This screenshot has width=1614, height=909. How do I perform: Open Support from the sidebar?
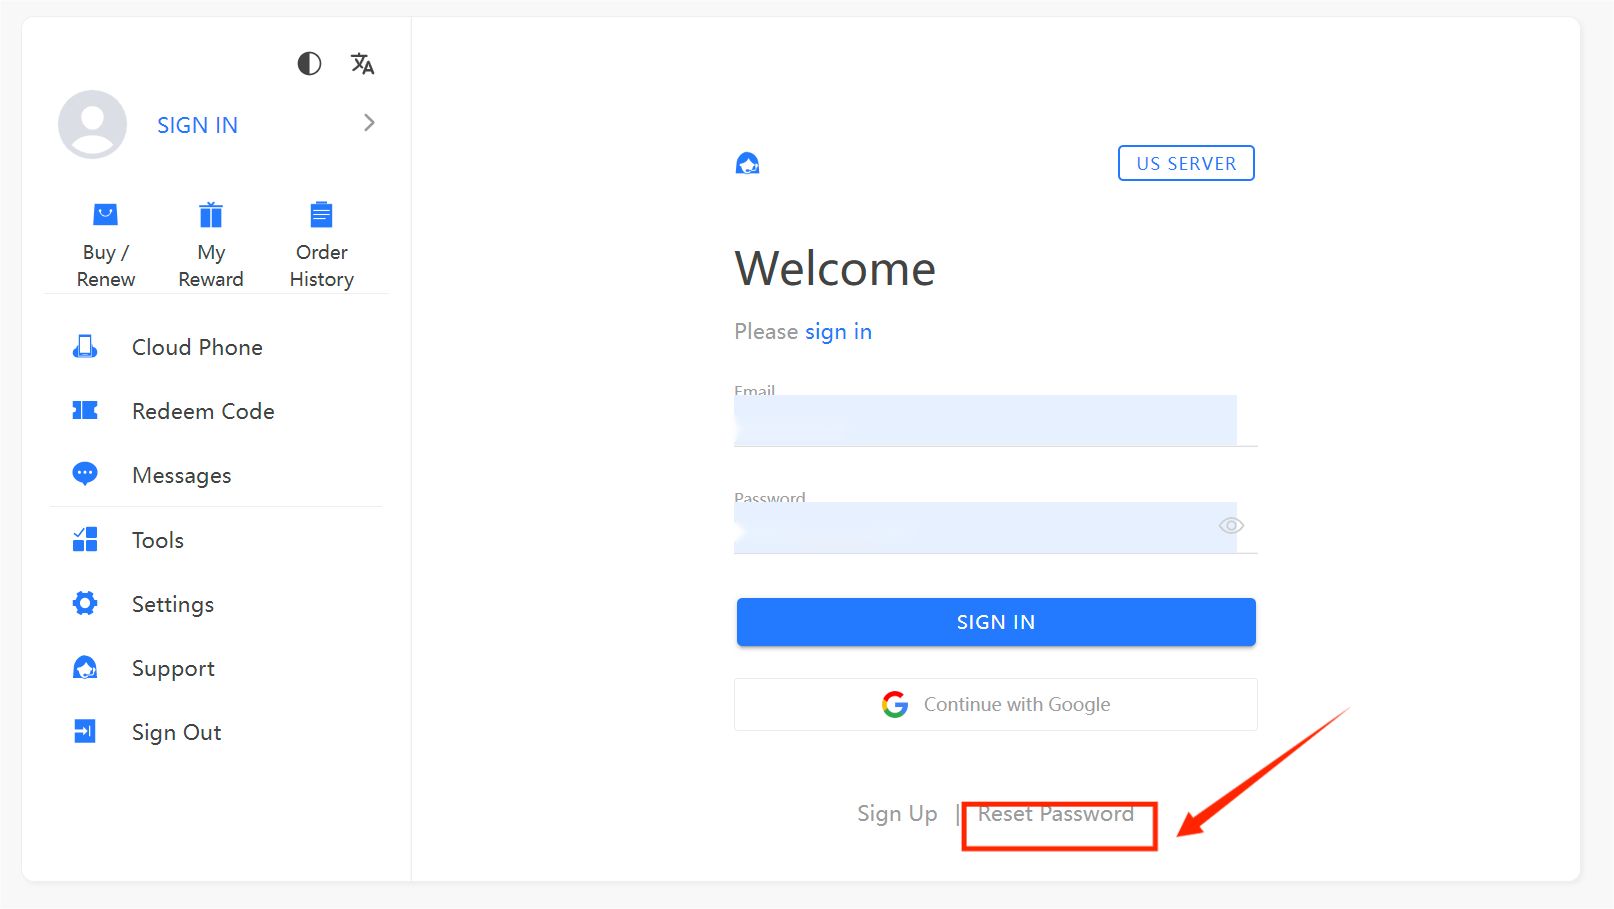coord(173,668)
